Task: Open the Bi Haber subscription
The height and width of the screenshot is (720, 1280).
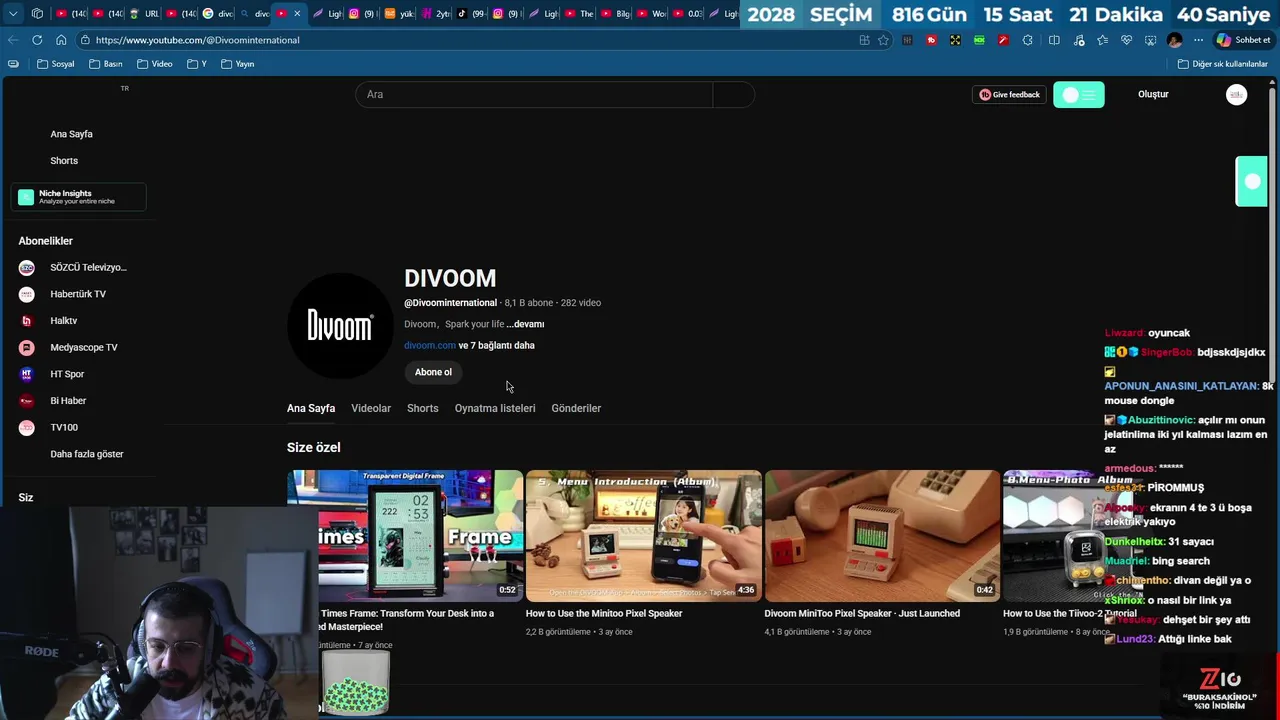Action: coord(68,401)
